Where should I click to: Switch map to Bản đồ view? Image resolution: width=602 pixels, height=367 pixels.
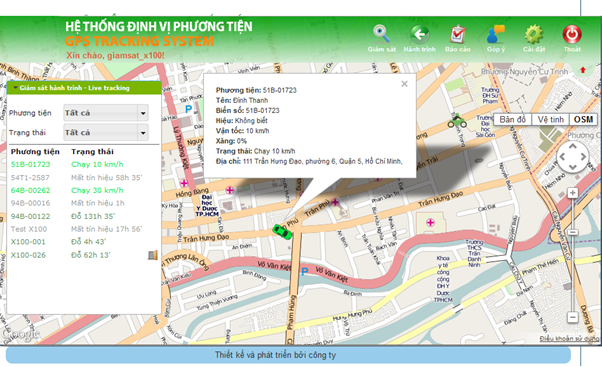point(512,119)
